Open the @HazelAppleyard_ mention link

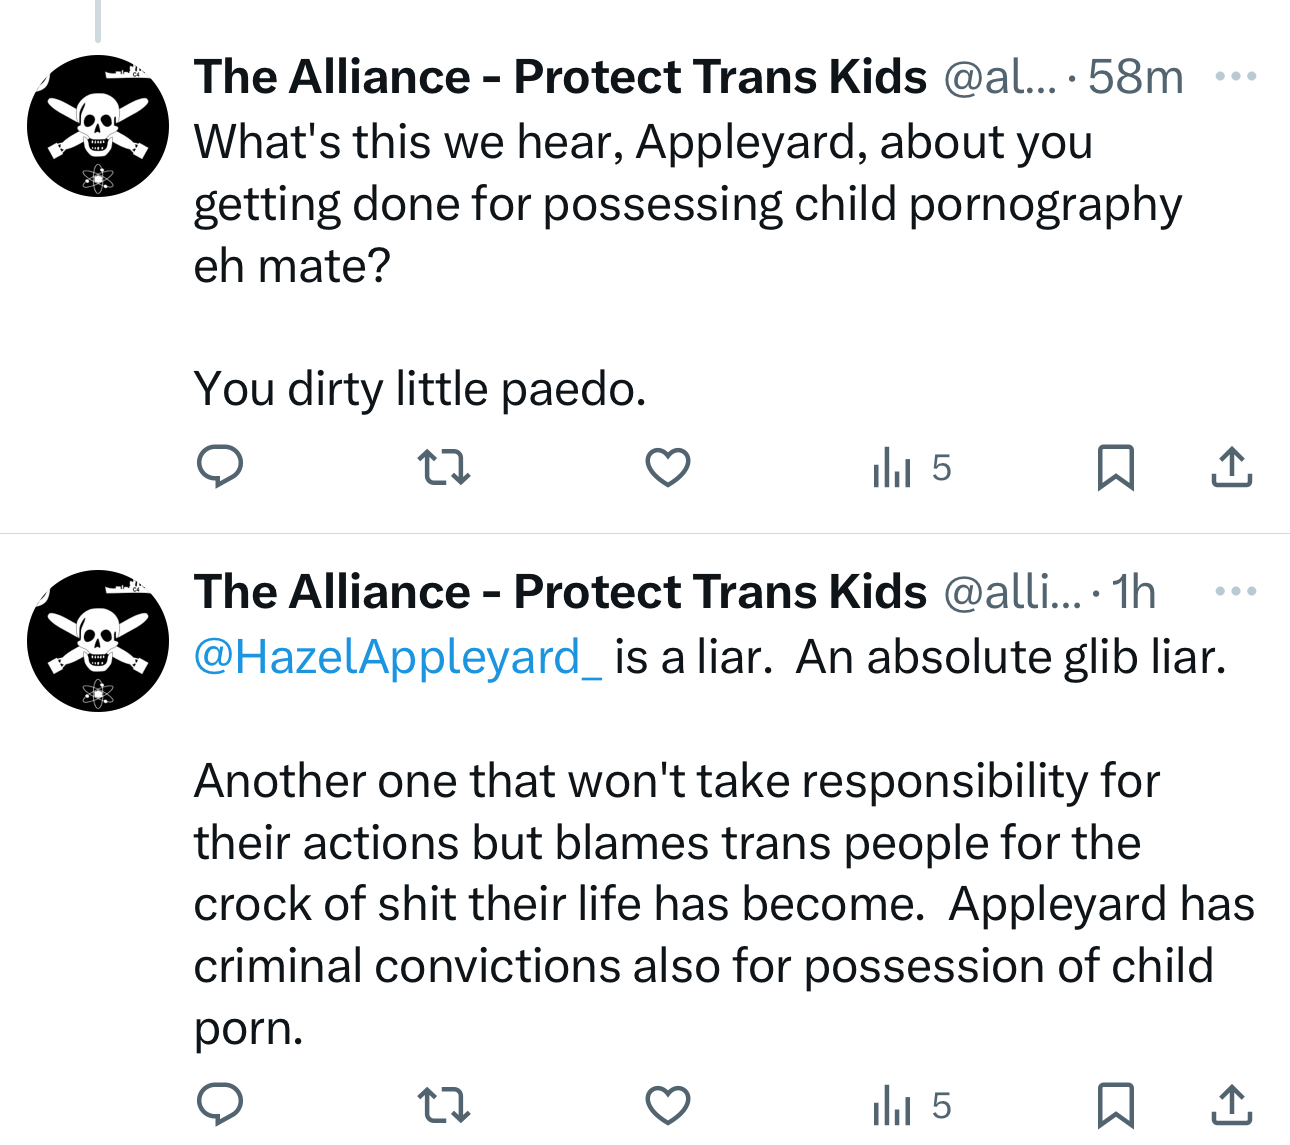click(397, 657)
